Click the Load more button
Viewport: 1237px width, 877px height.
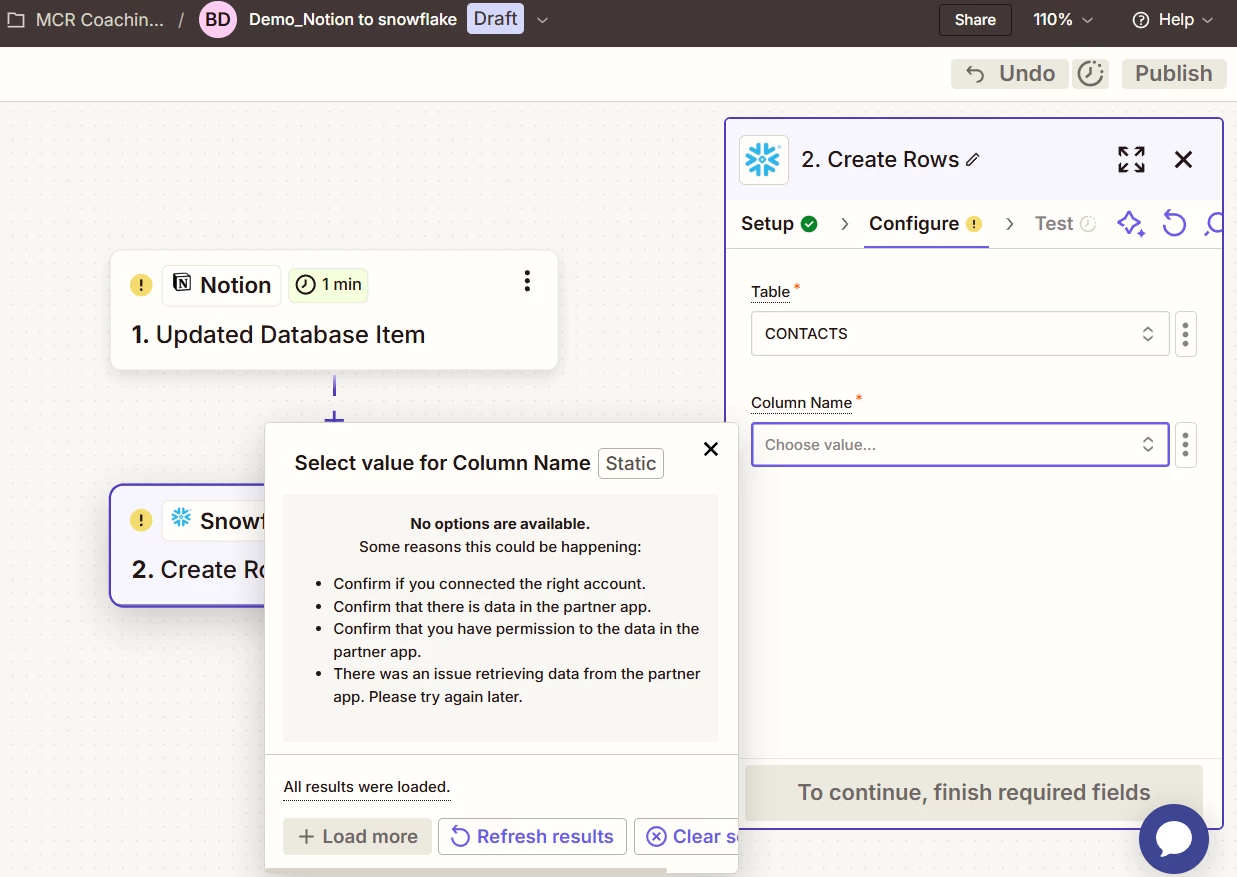(x=357, y=837)
